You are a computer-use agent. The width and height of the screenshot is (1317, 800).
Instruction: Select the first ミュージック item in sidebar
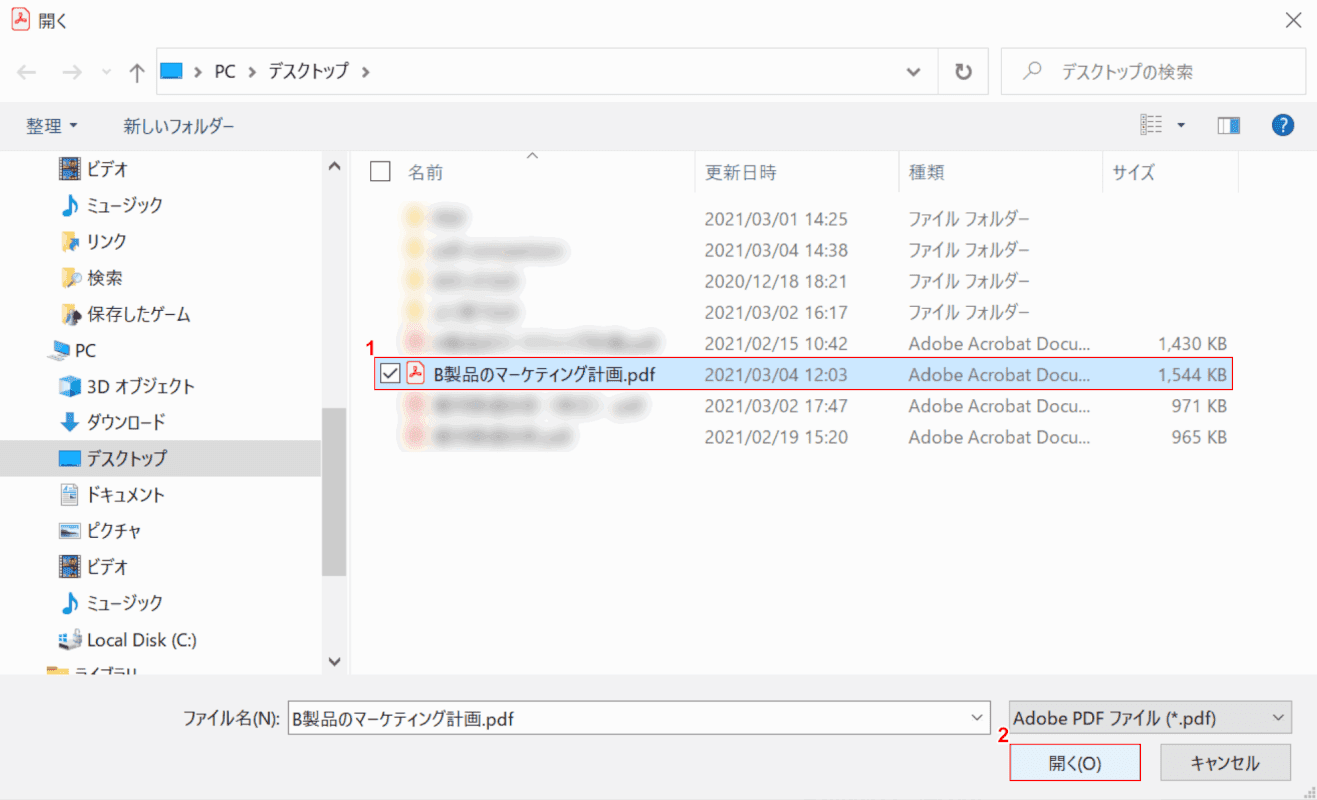(112, 205)
